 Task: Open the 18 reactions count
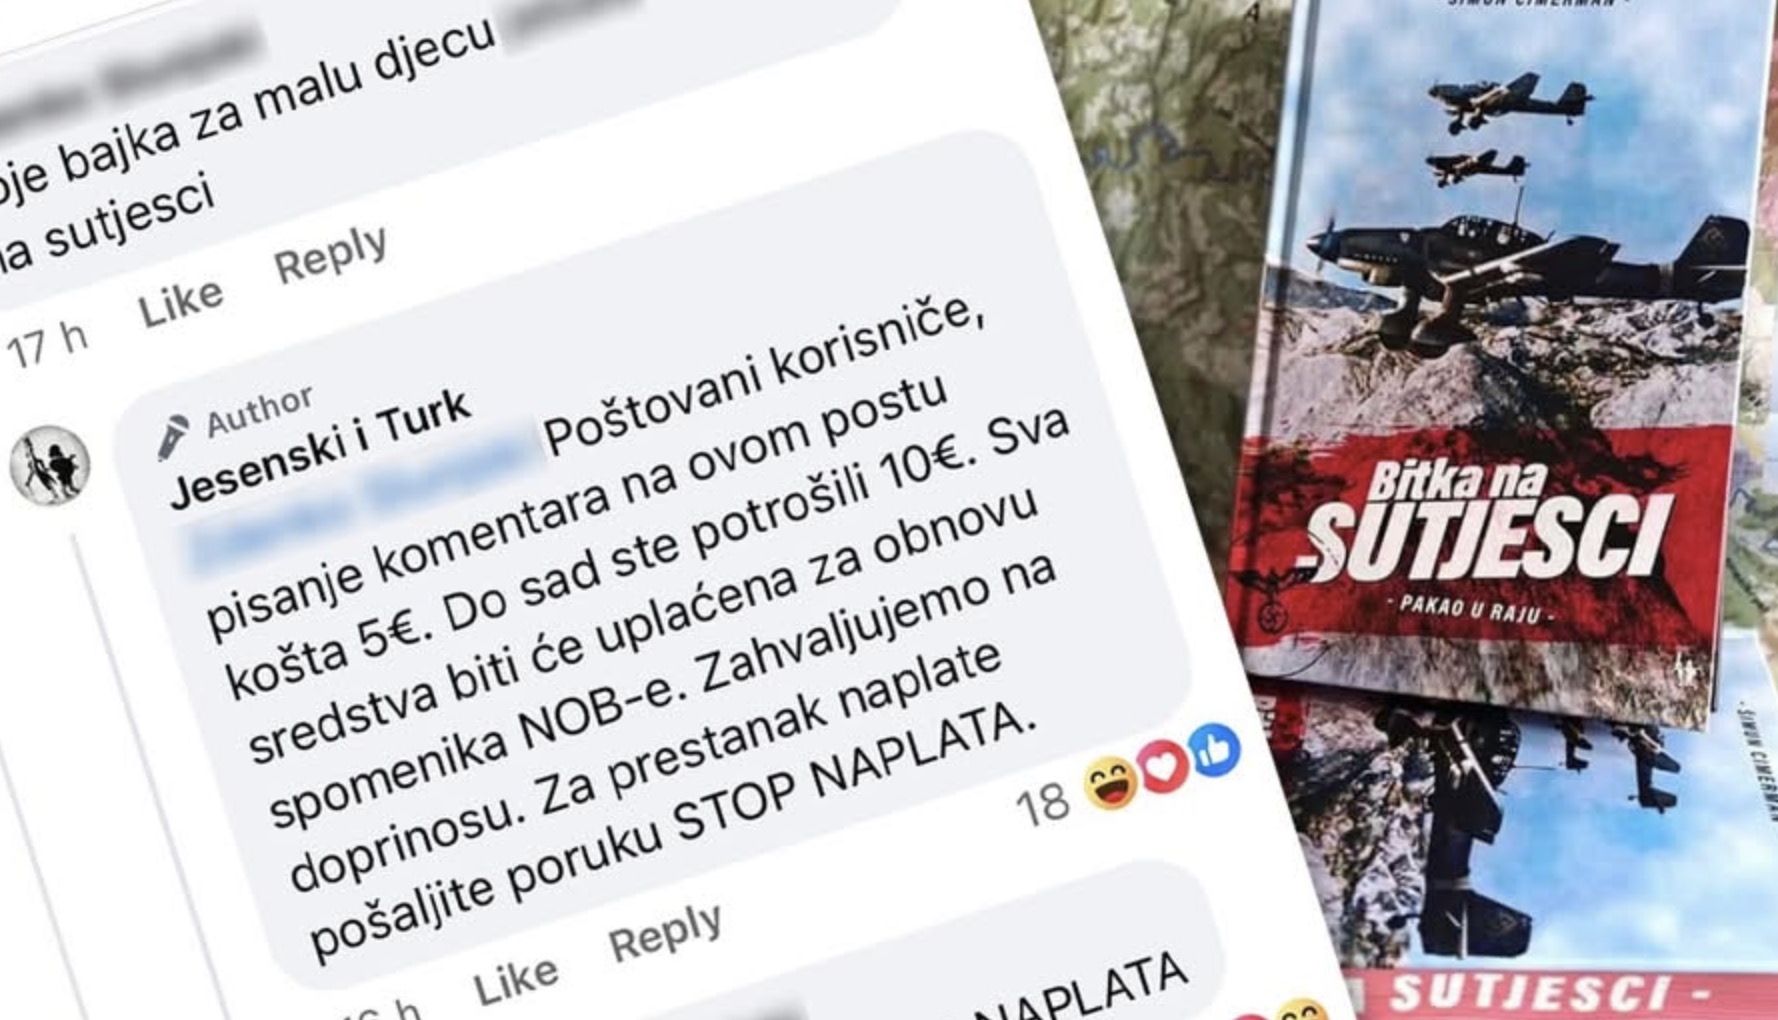1042,803
